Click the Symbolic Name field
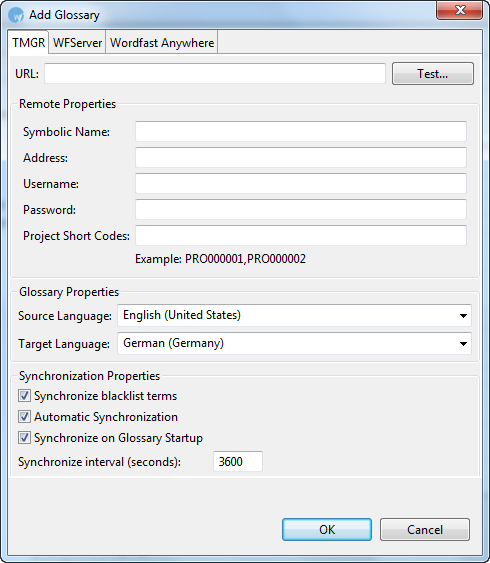Viewport: 490px width, 563px height. click(301, 131)
